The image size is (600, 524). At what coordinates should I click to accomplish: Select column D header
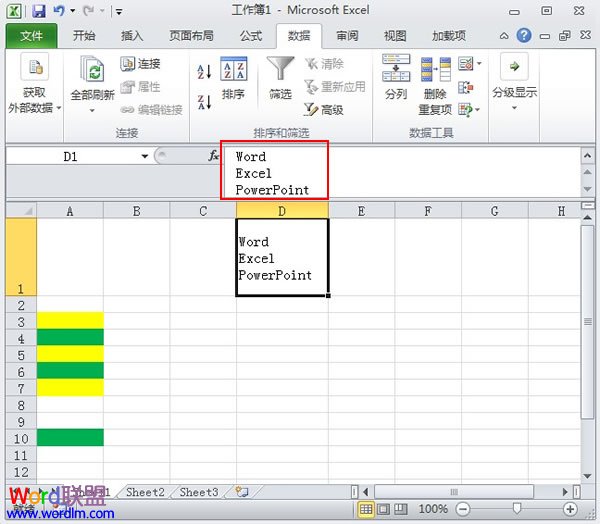point(282,211)
